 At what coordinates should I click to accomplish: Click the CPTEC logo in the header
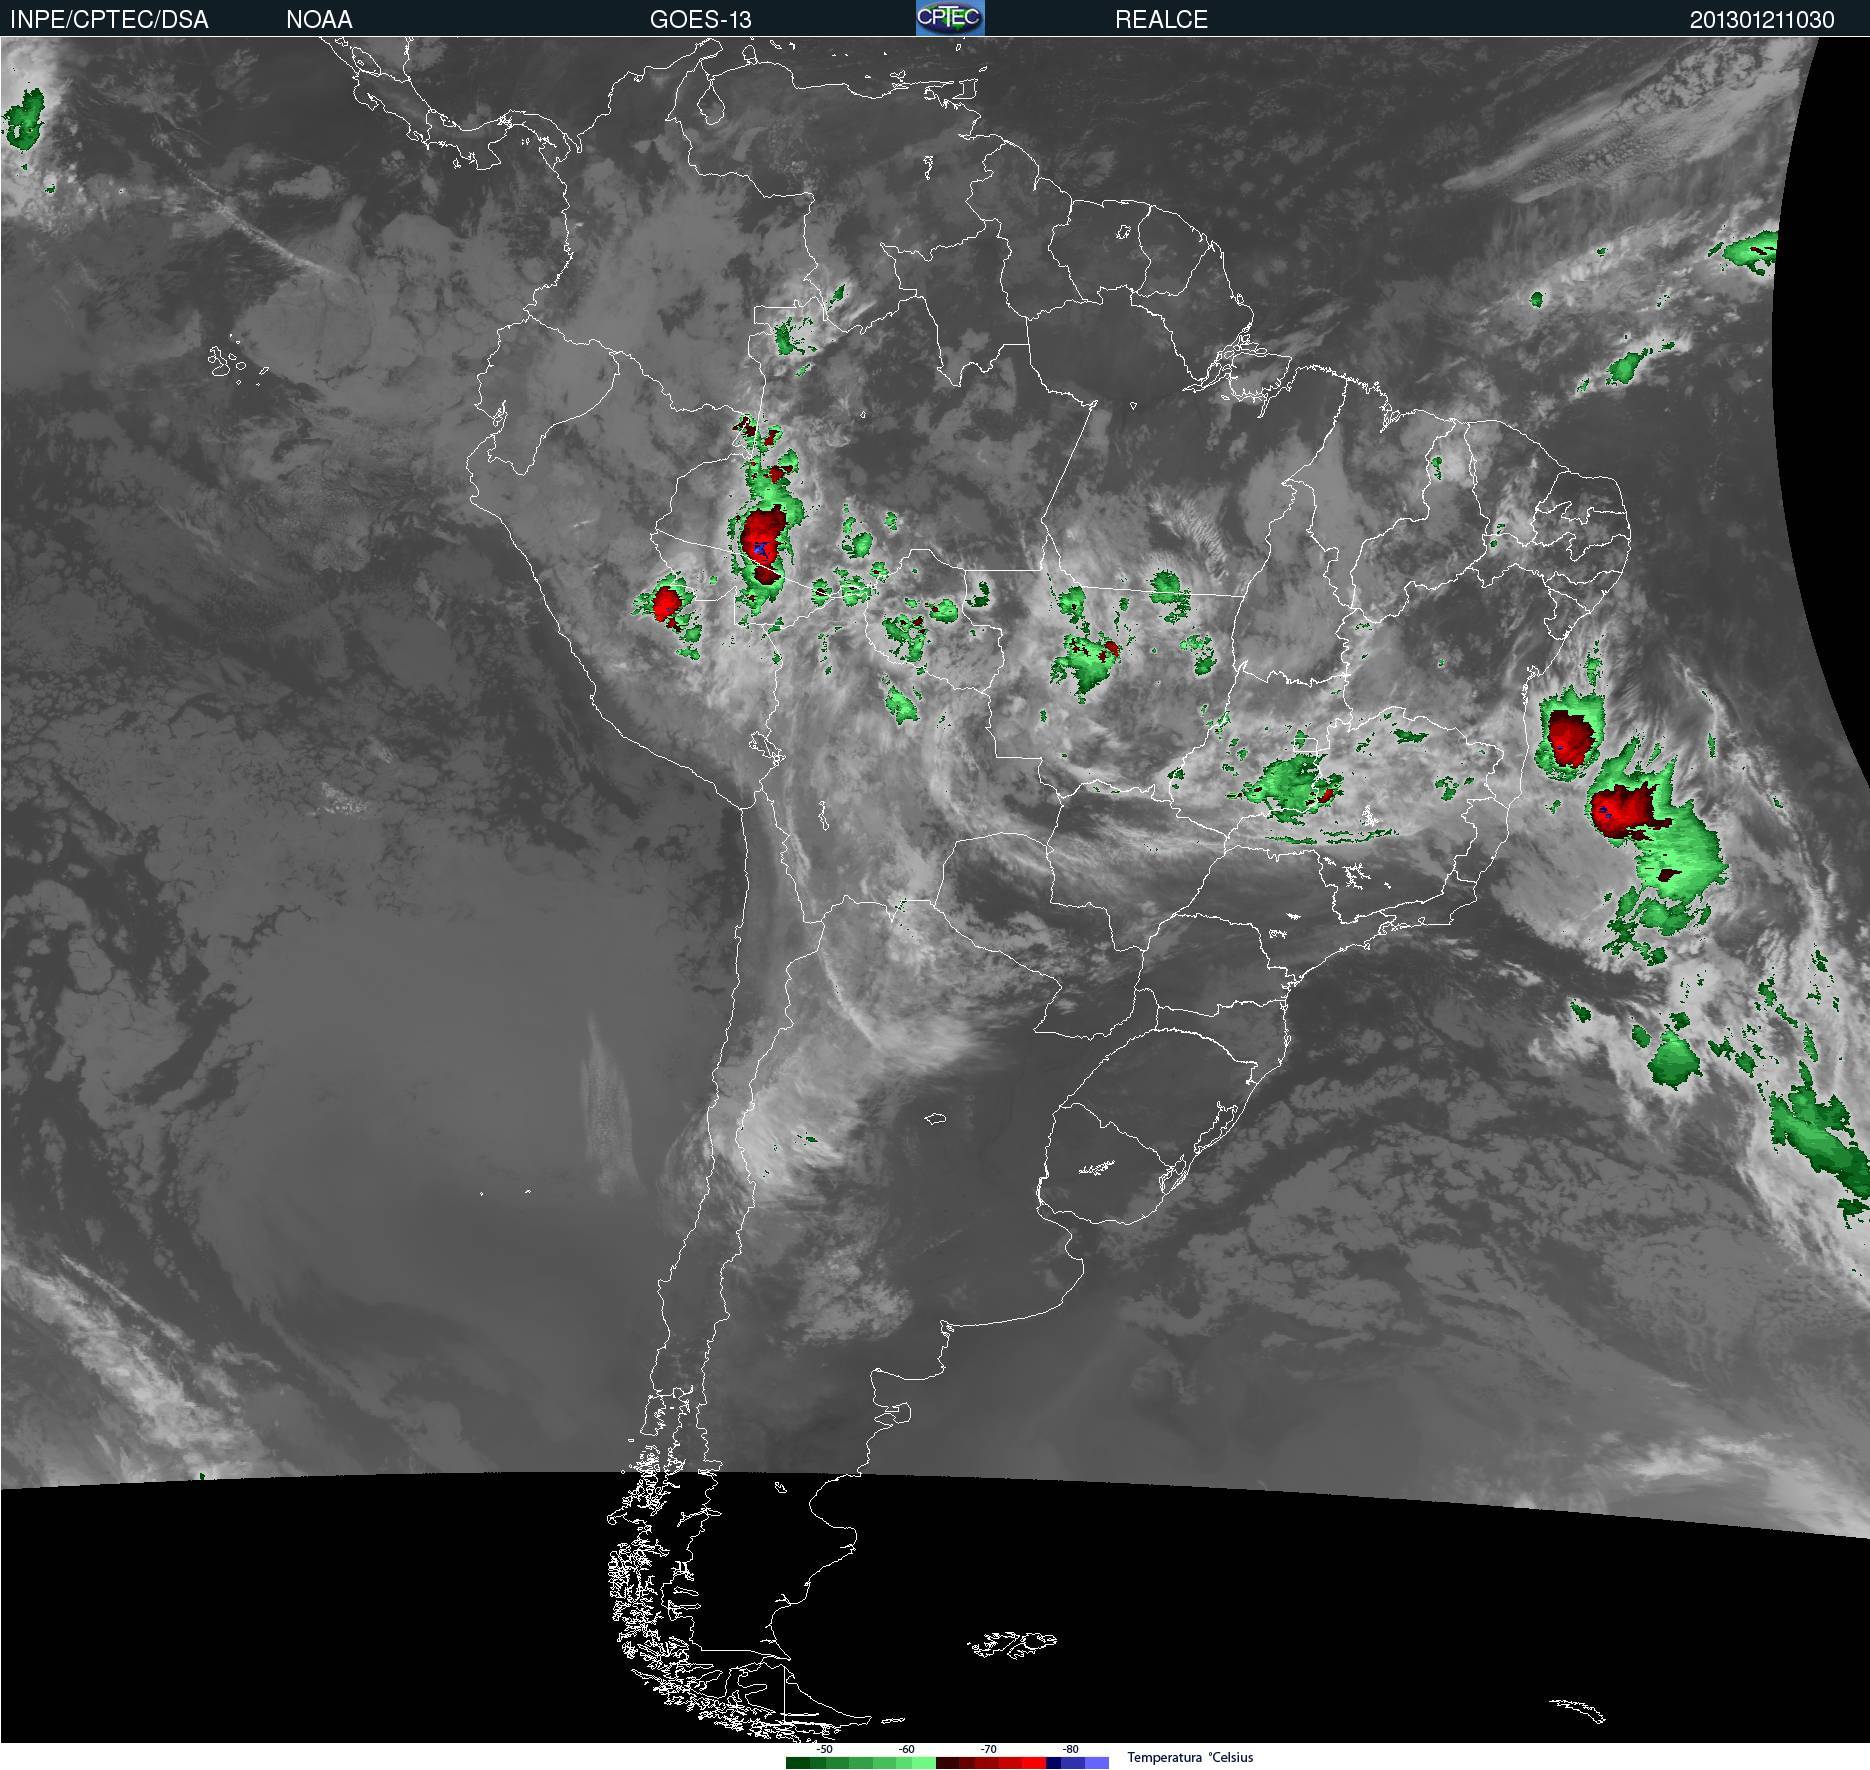950,18
